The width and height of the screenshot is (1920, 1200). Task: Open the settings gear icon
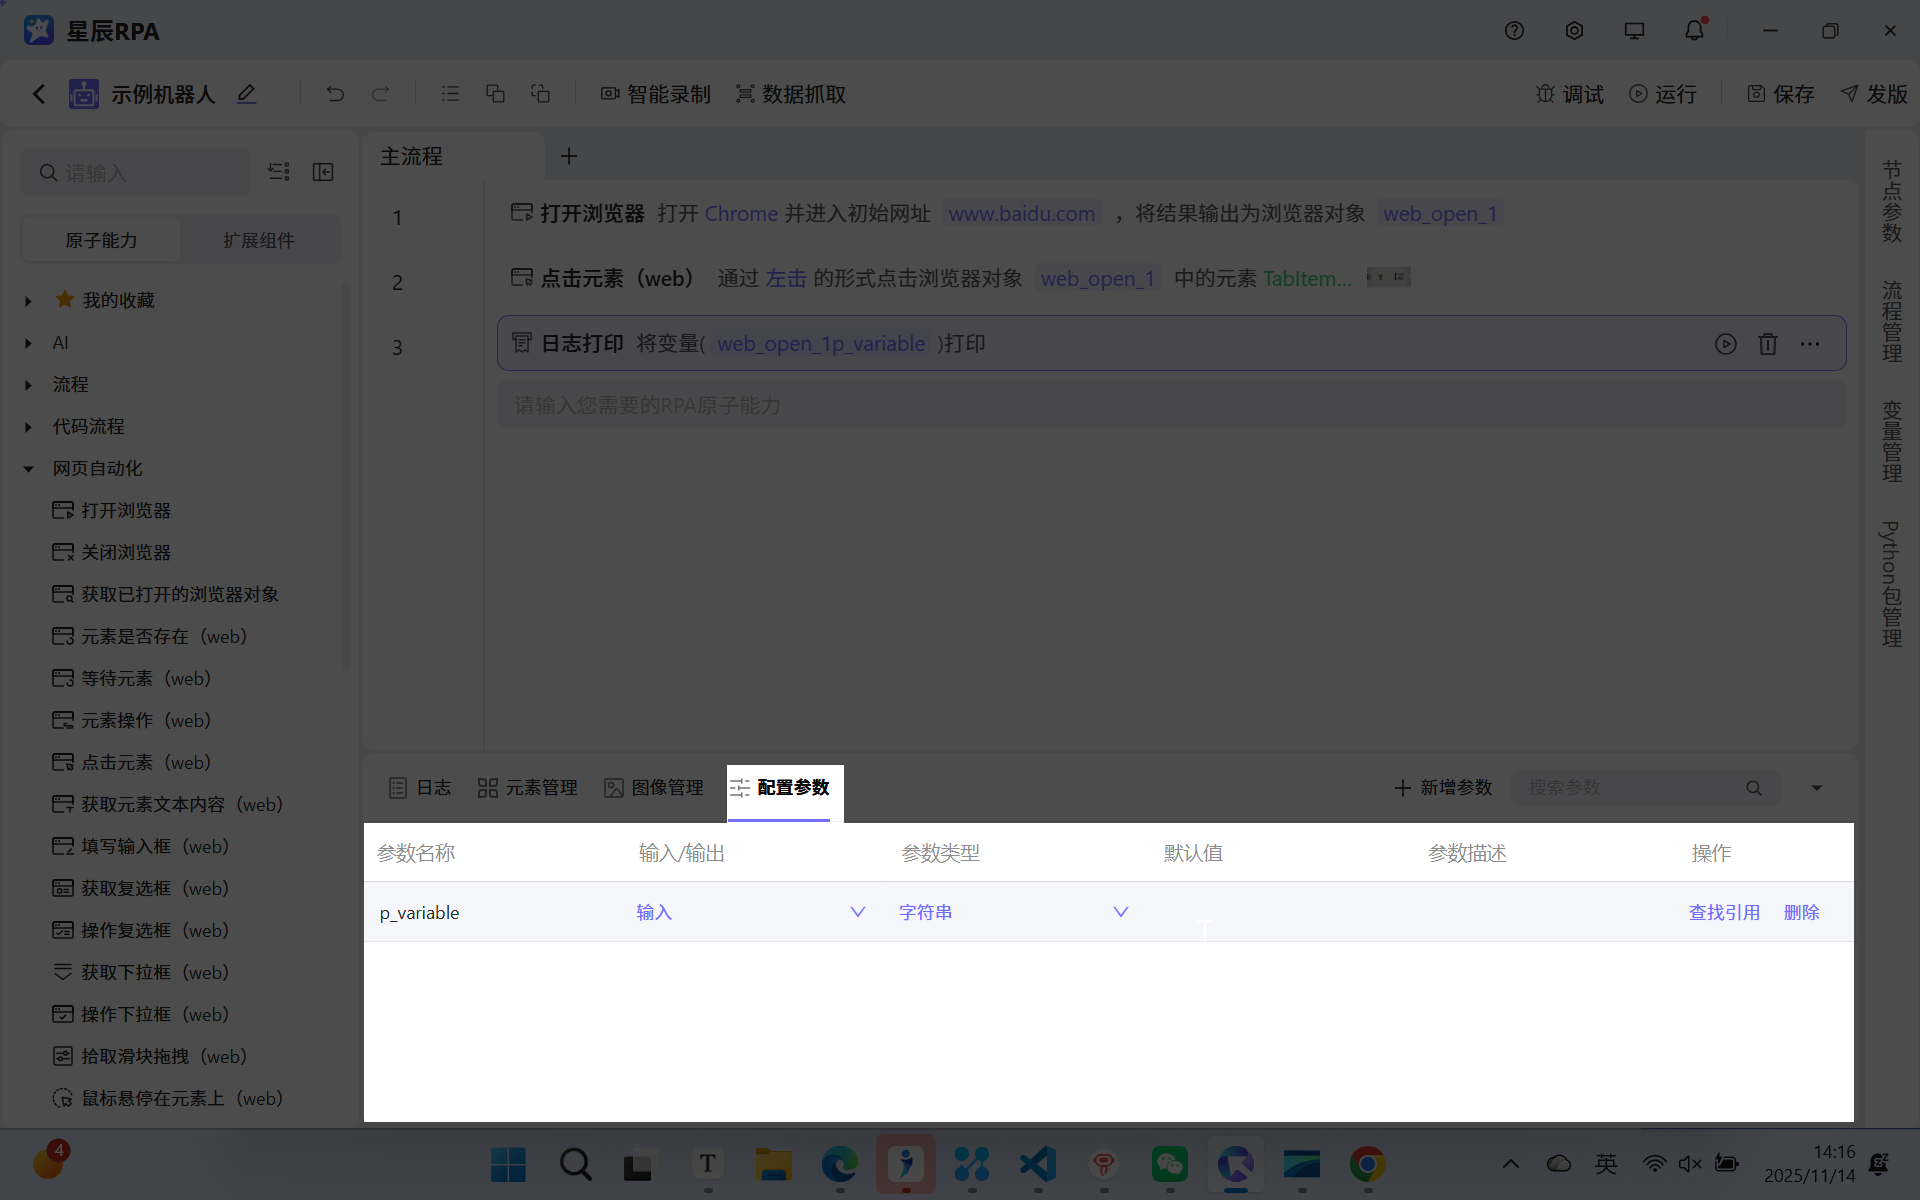click(1574, 30)
